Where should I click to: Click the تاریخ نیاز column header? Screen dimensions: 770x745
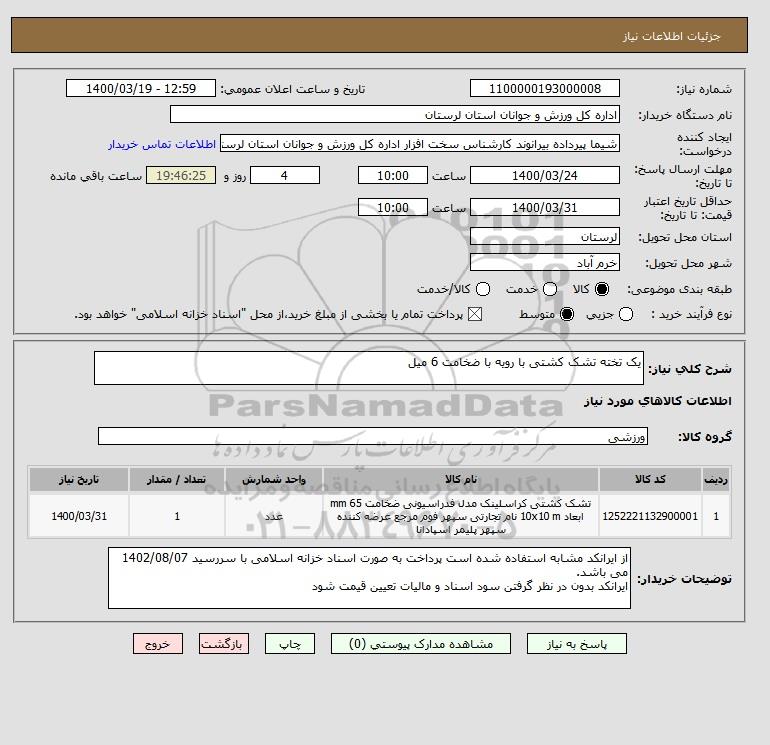click(79, 479)
